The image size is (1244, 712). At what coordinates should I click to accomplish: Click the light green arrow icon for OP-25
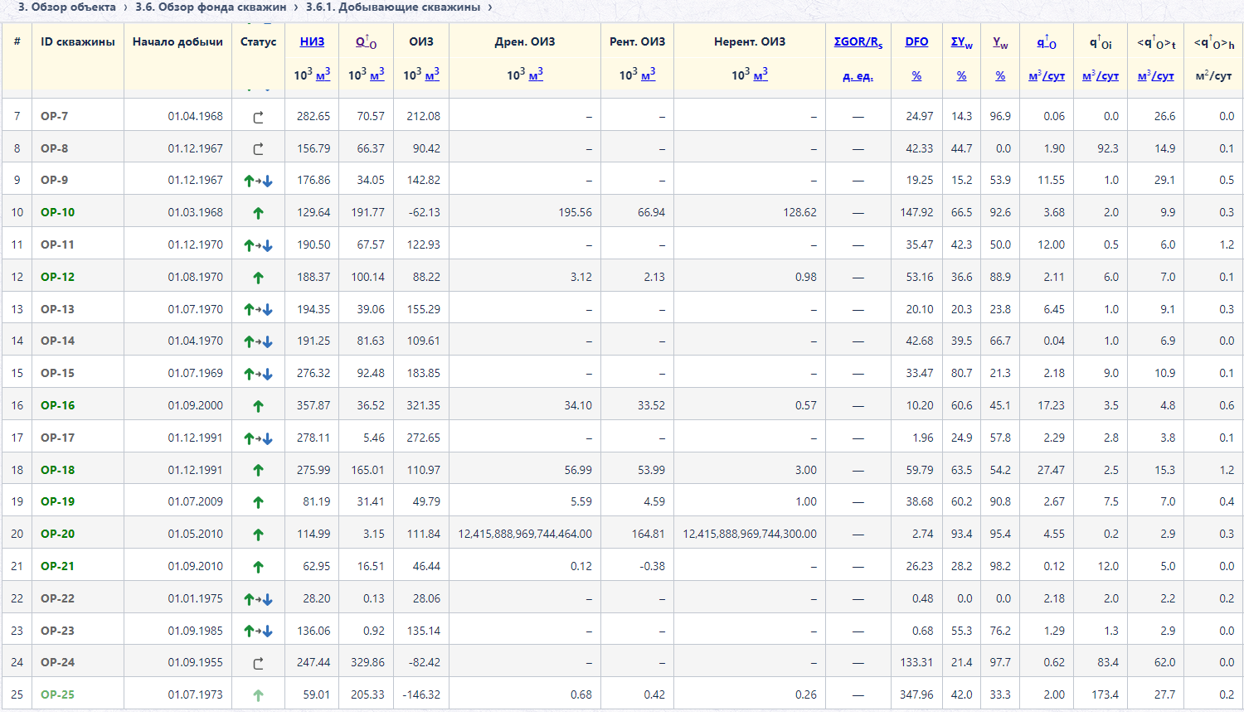[258, 695]
